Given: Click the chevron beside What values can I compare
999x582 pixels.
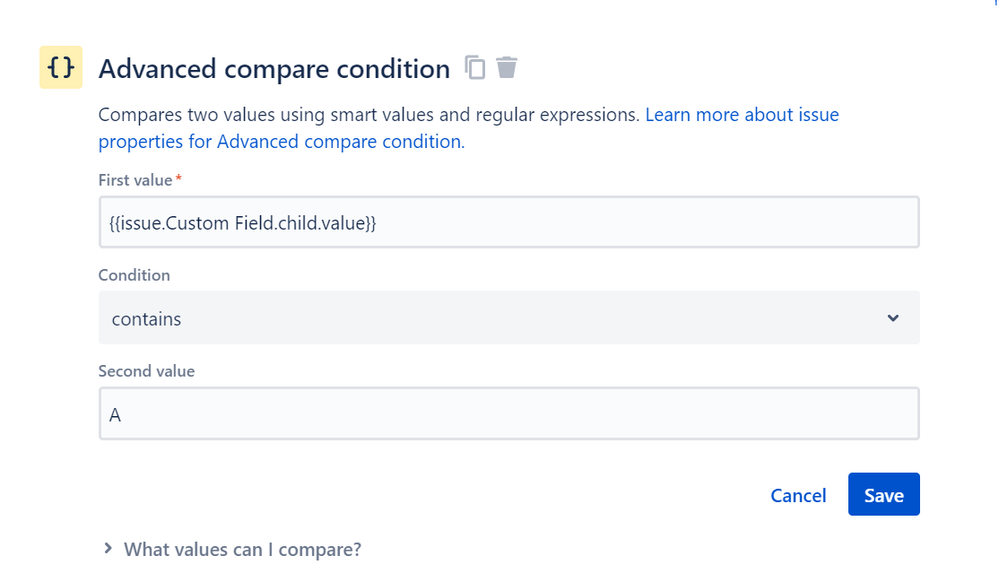Looking at the screenshot, I should [x=108, y=549].
